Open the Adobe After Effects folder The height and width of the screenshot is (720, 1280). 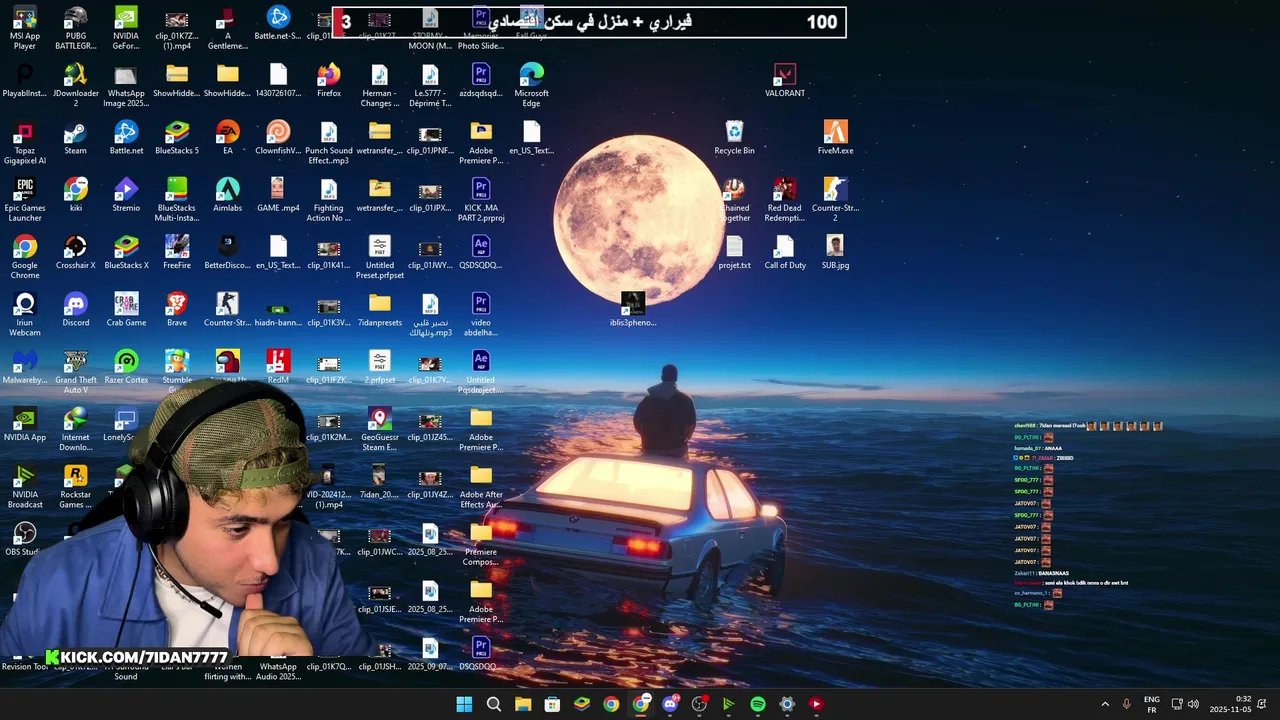[x=481, y=487]
